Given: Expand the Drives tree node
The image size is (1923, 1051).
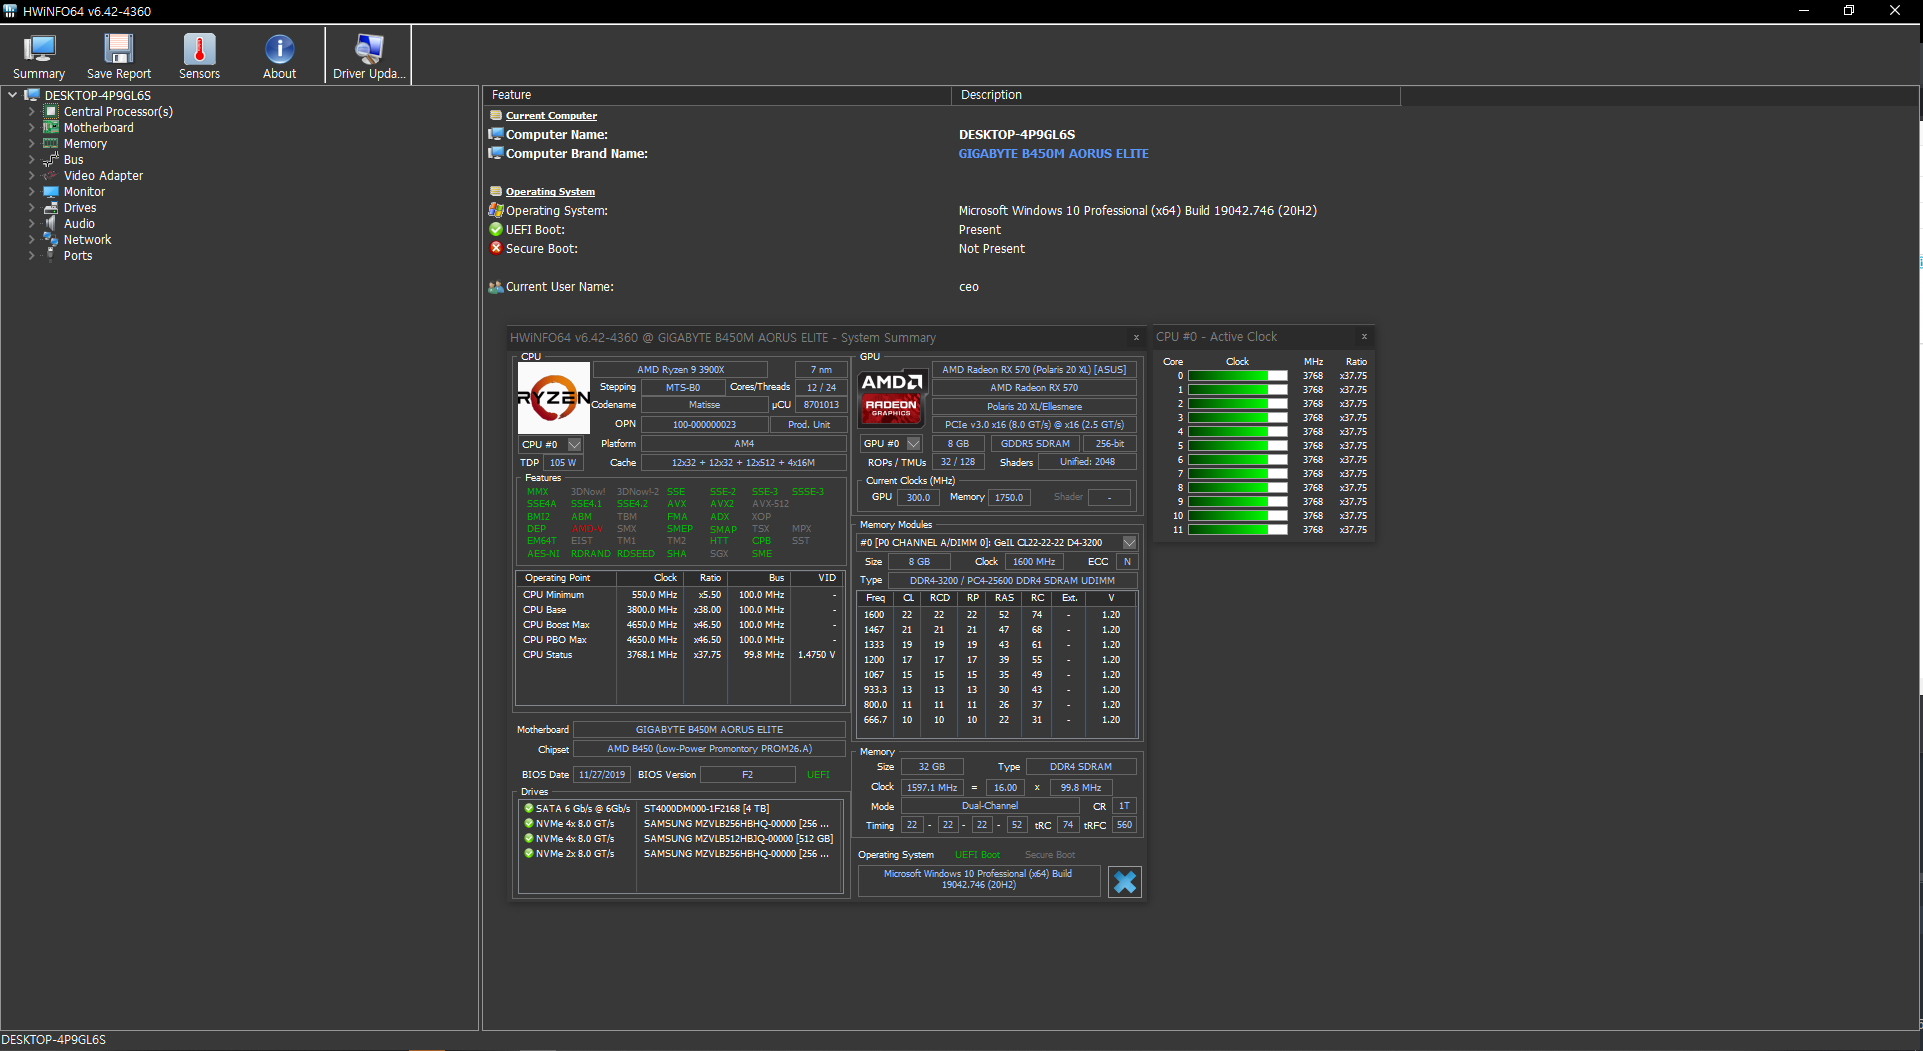Looking at the screenshot, I should (x=31, y=207).
